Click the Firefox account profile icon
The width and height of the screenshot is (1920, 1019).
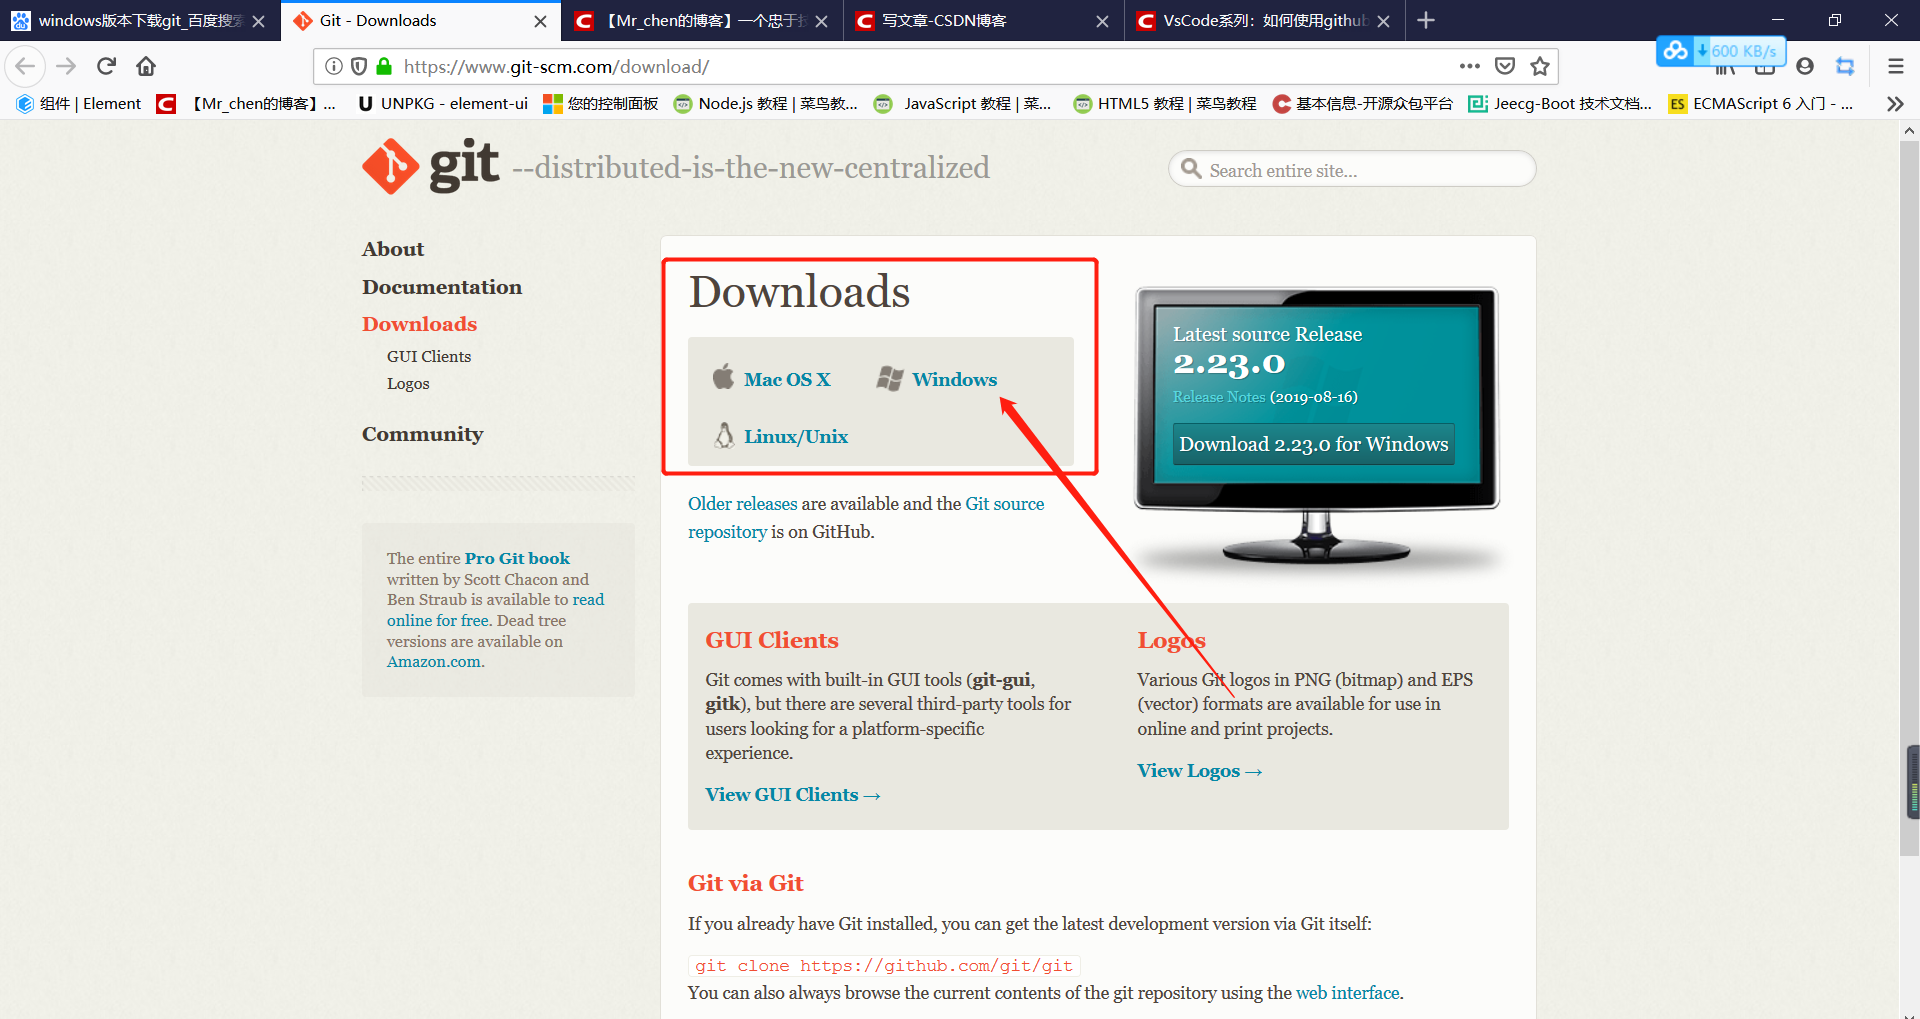pos(1805,66)
